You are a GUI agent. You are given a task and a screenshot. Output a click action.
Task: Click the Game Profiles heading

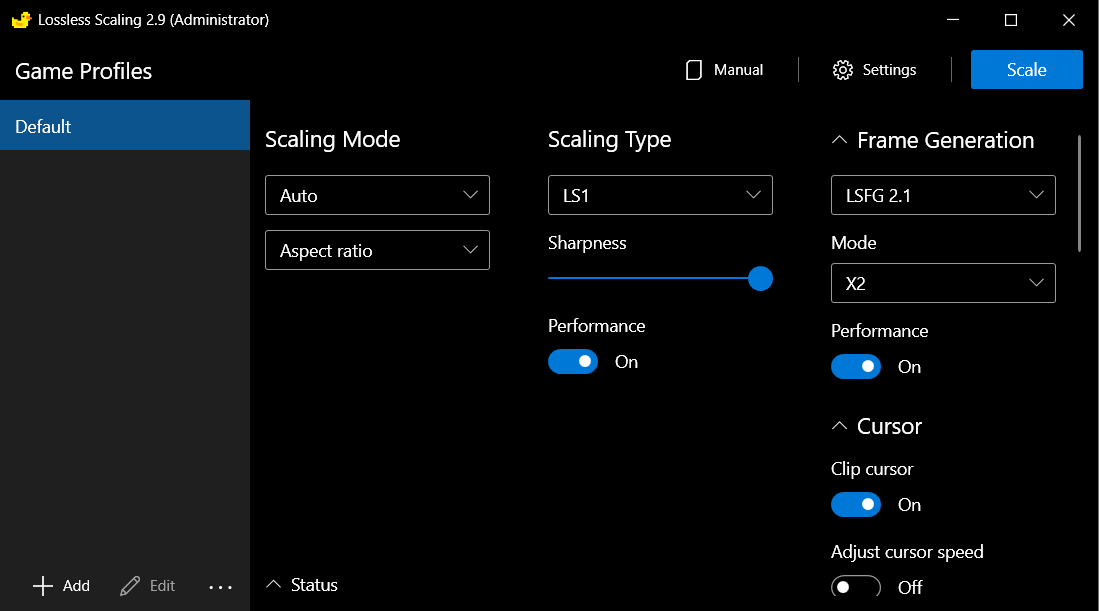[83, 71]
